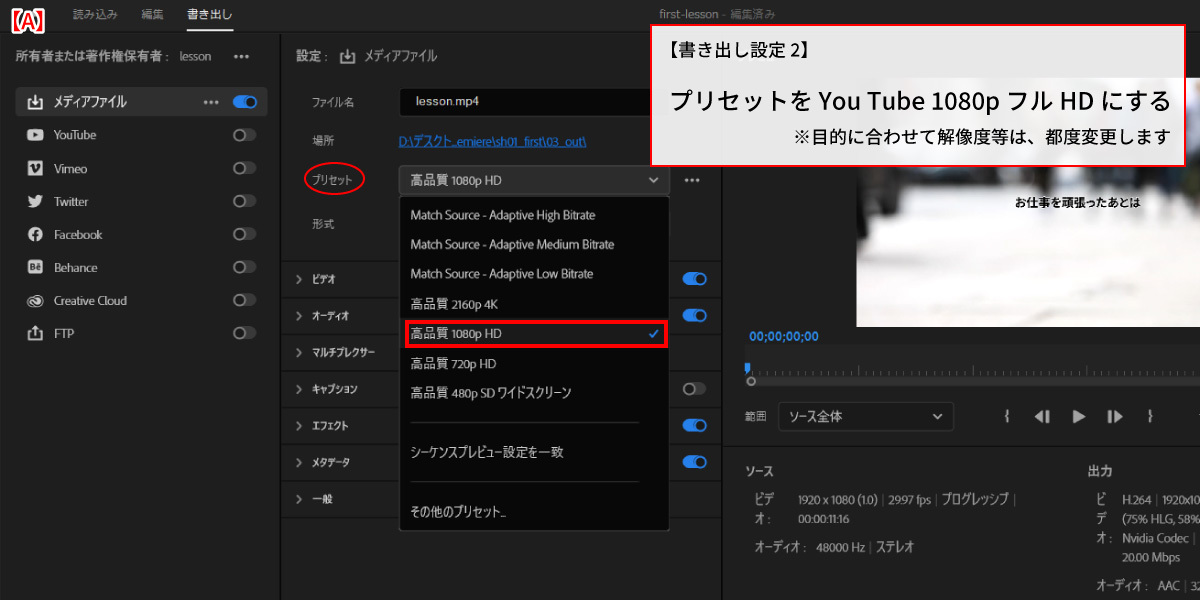The height and width of the screenshot is (600, 1200).
Task: Expand the オーディオ settings section
Action: pos(298,315)
